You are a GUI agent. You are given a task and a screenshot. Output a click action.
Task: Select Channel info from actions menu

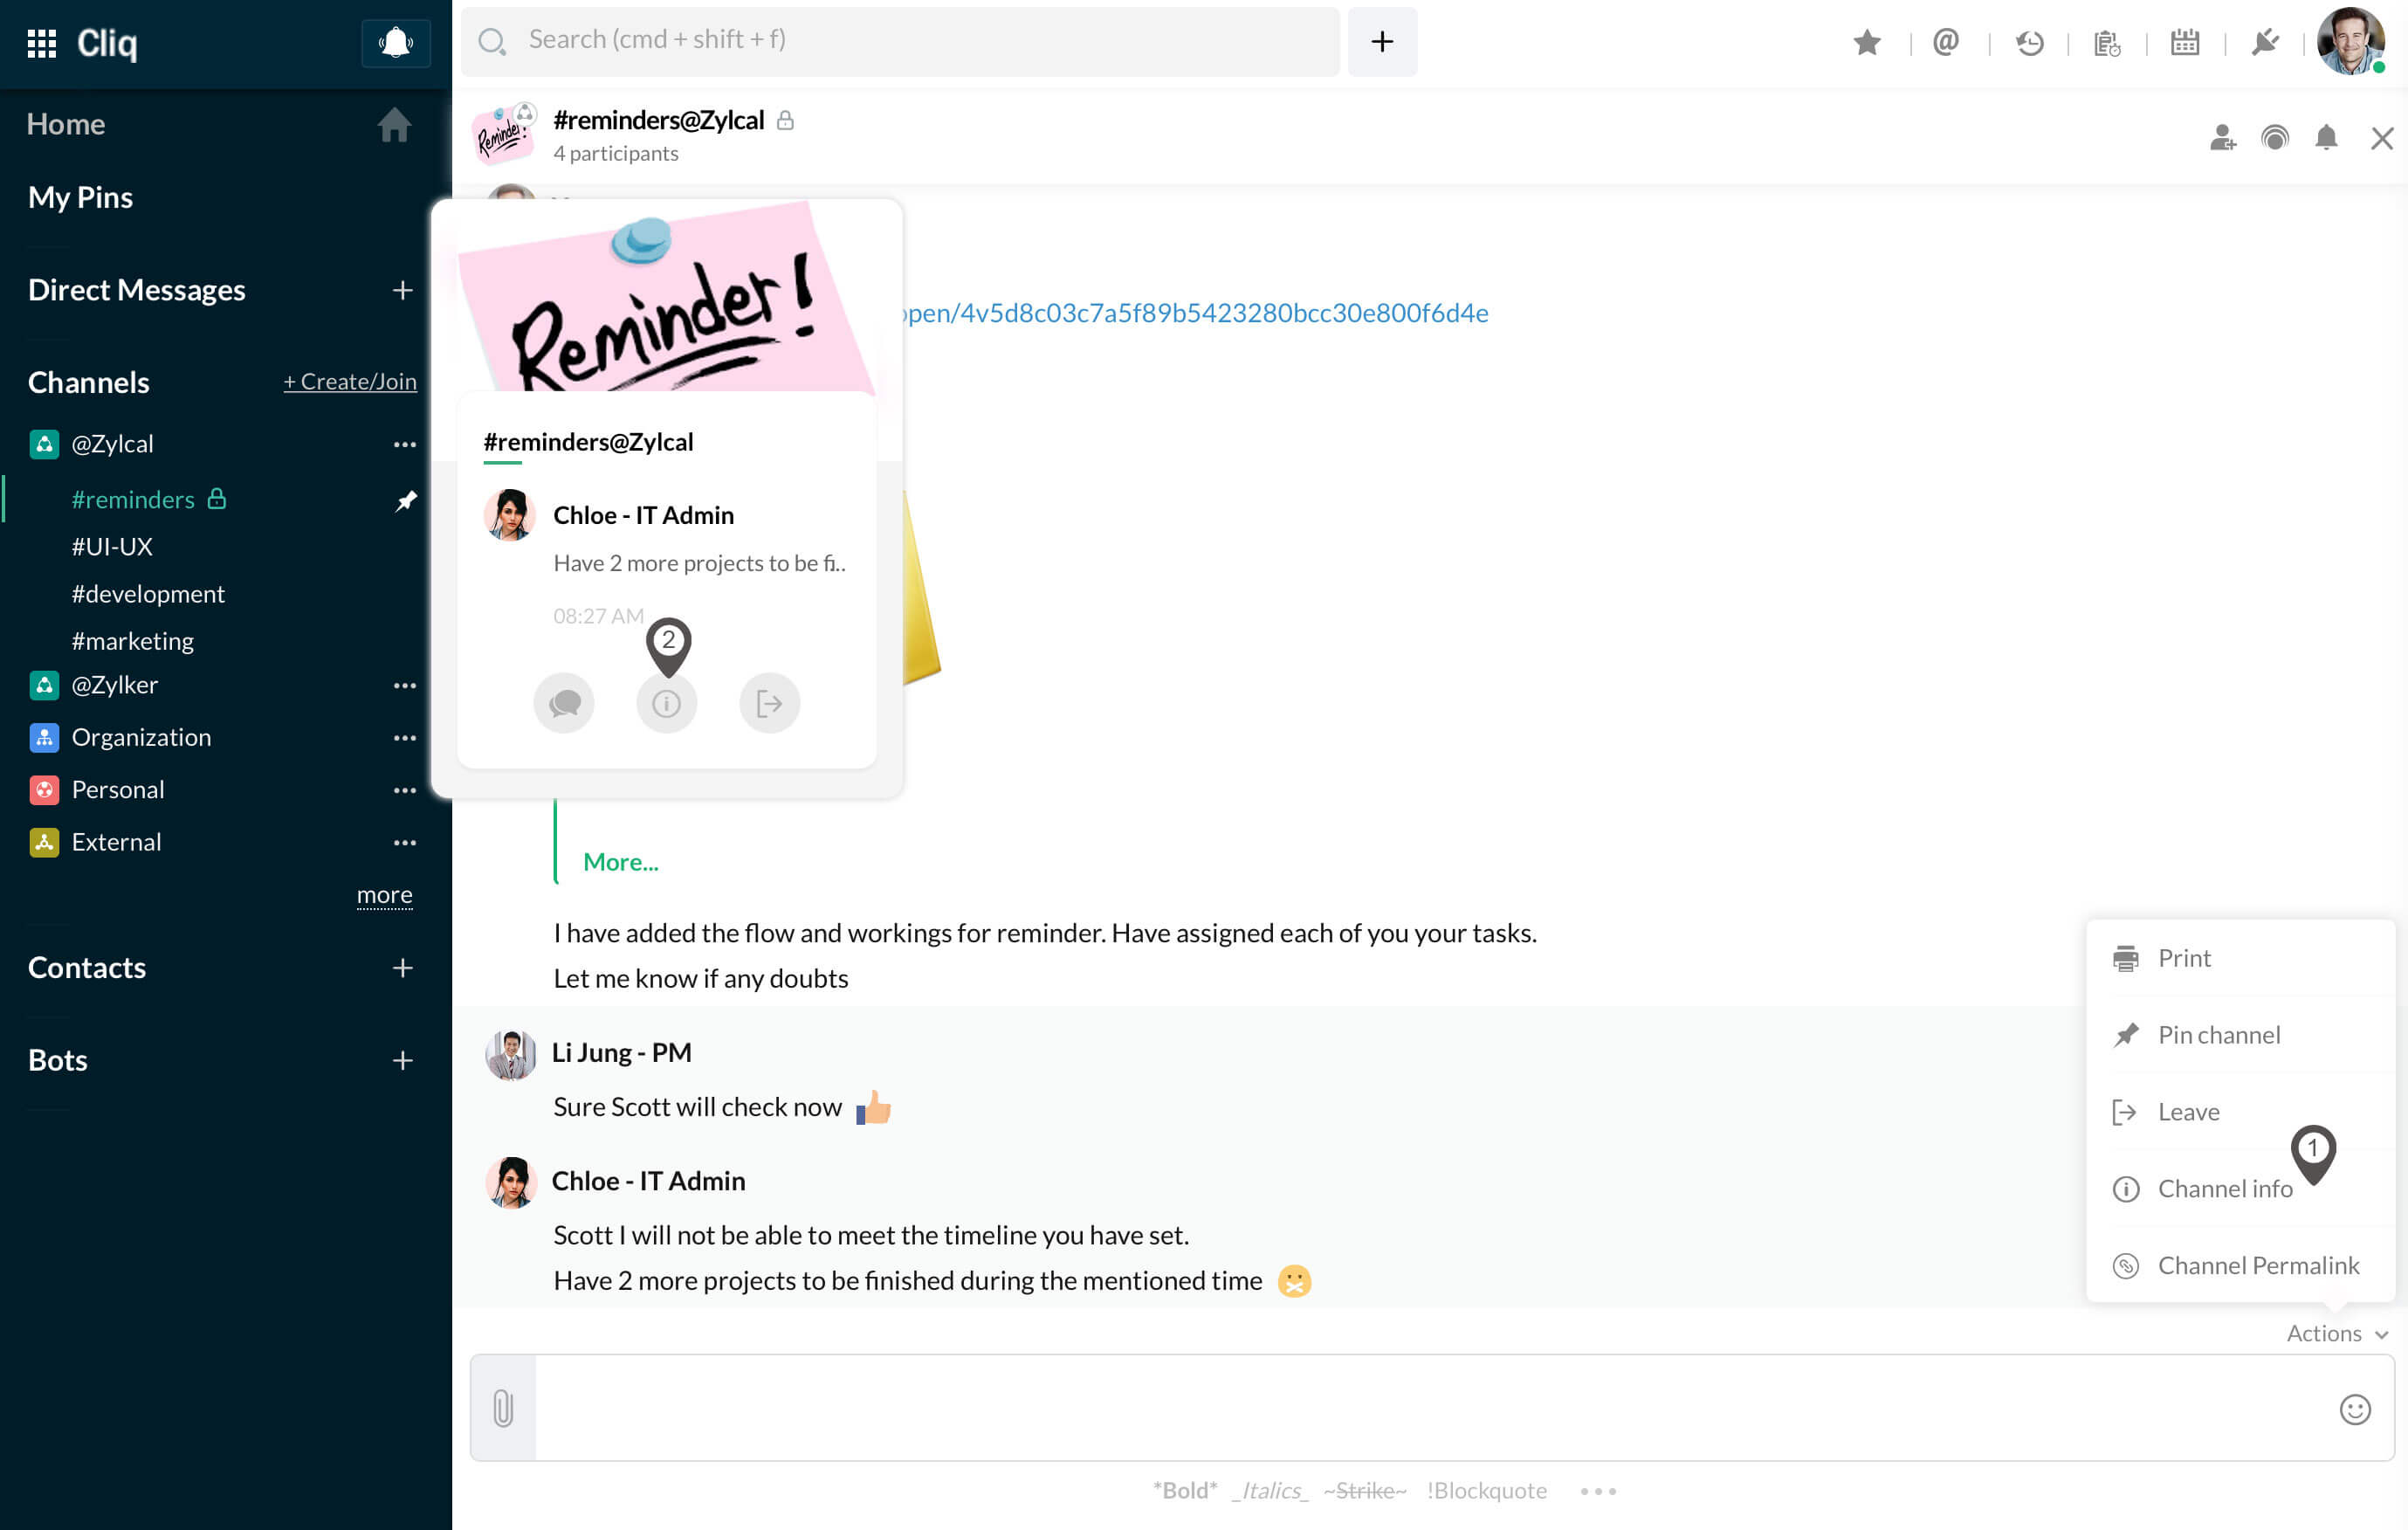pyautogui.click(x=2240, y=1188)
